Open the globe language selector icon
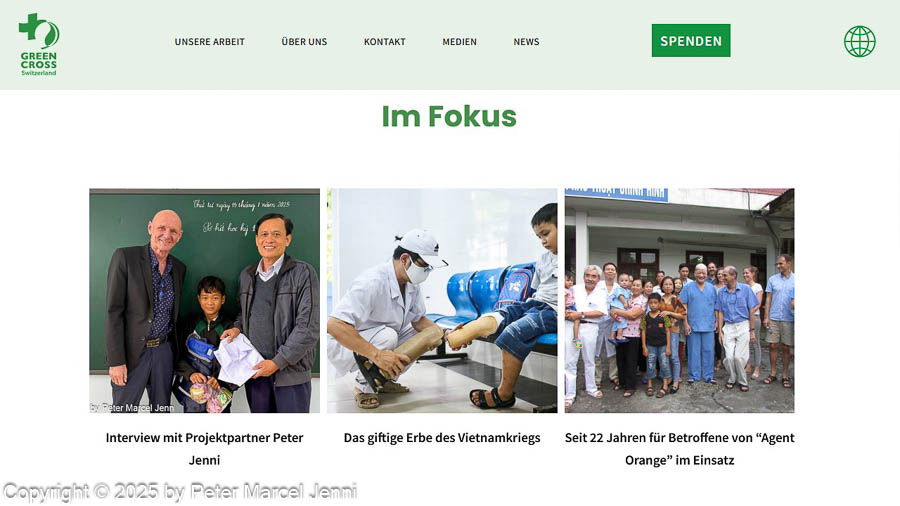The image size is (900, 506). pos(859,41)
